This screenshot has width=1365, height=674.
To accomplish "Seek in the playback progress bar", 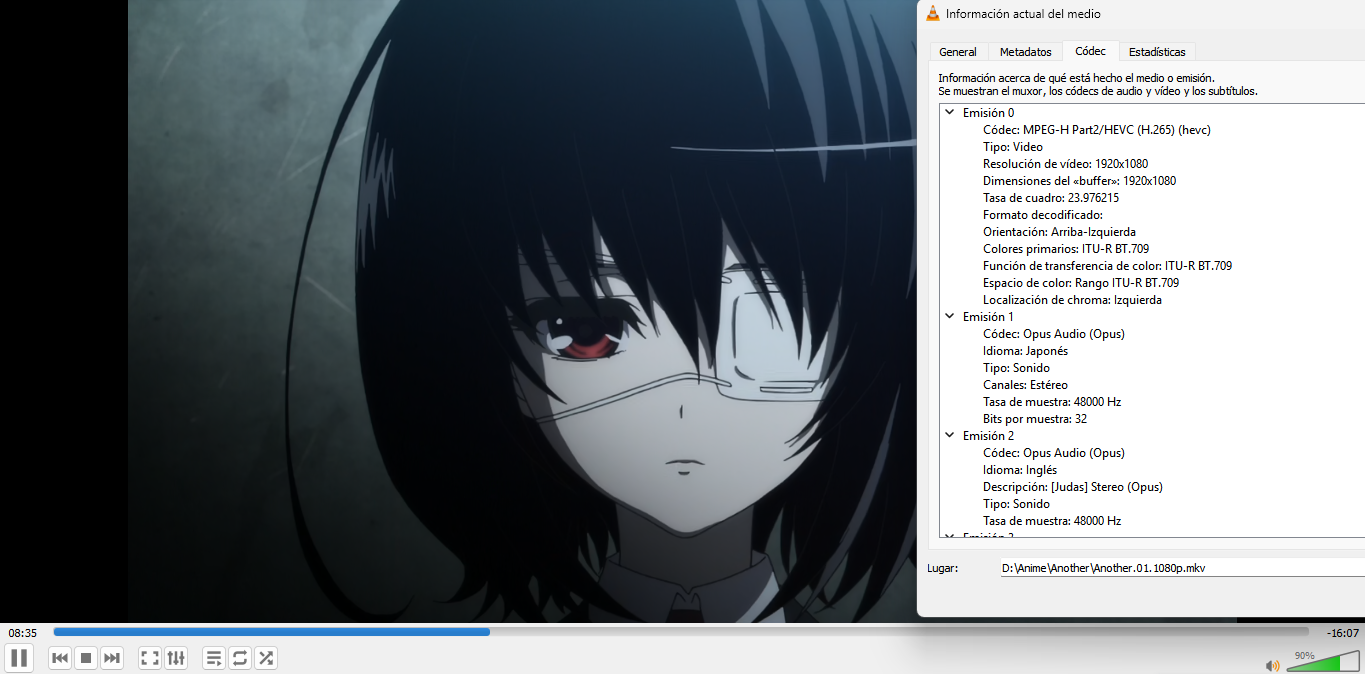I will (x=681, y=632).
